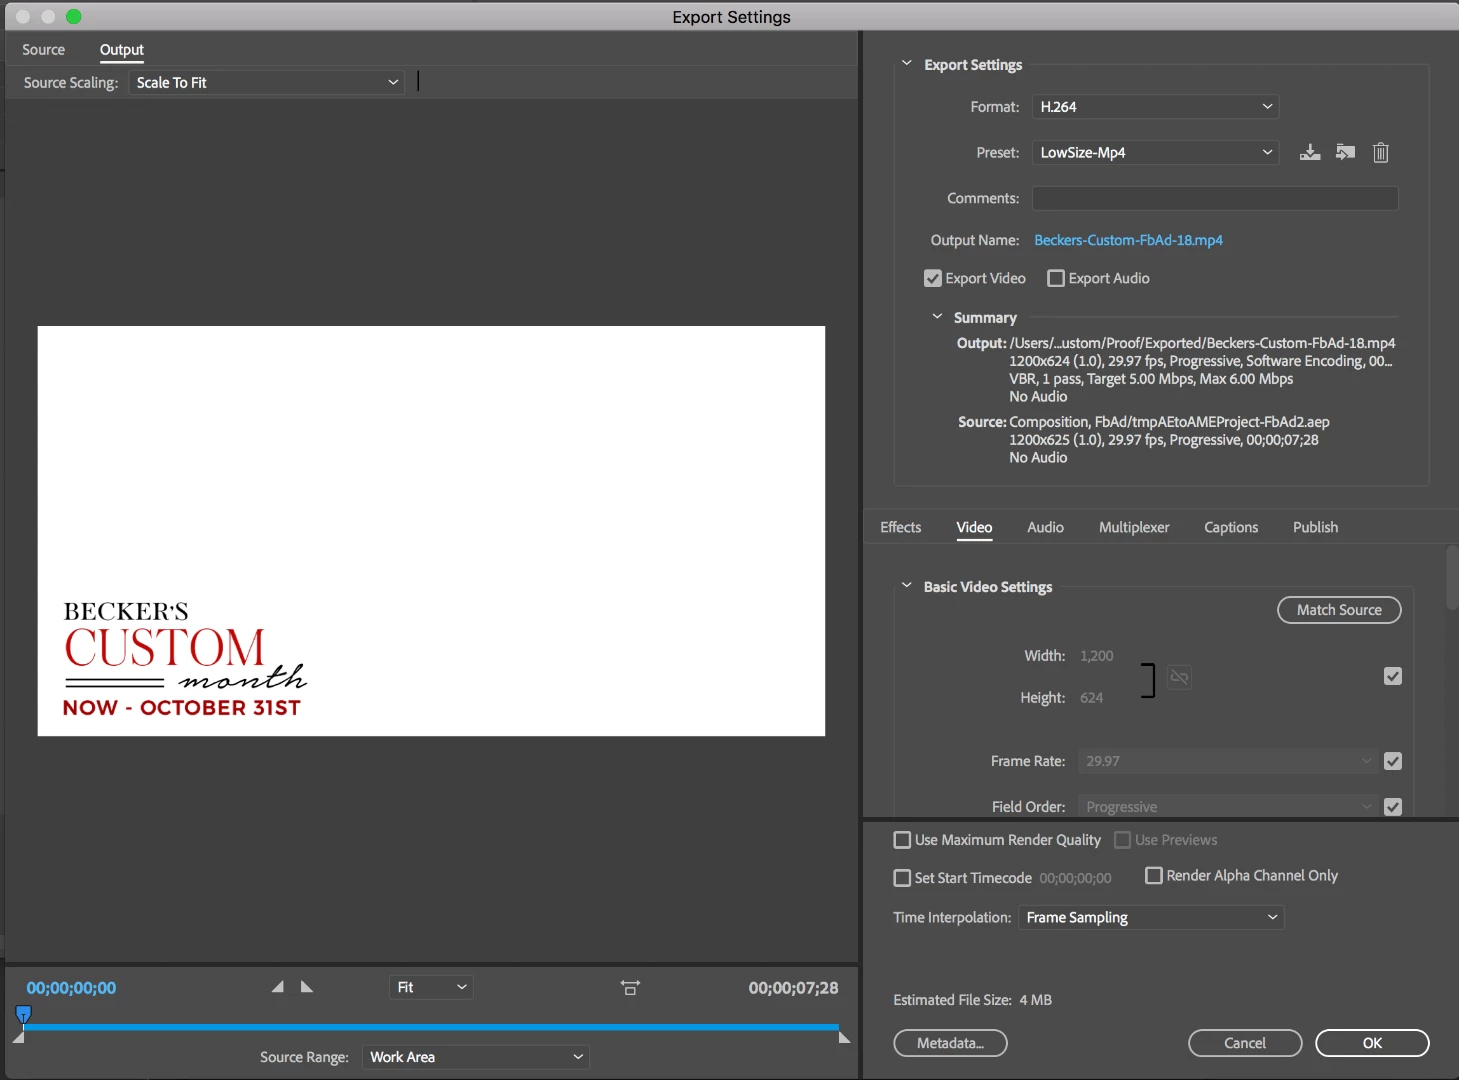1459x1080 pixels.
Task: Switch to the Source tab
Action: [43, 50]
